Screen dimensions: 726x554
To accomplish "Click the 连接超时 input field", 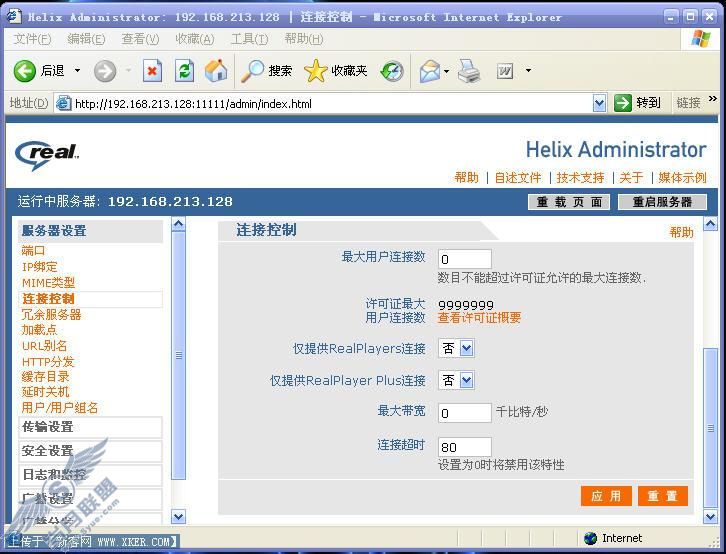I will click(464, 447).
